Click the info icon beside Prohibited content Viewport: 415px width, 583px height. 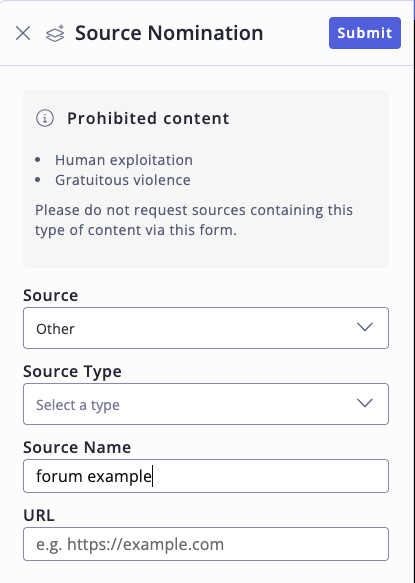pyautogui.click(x=45, y=118)
